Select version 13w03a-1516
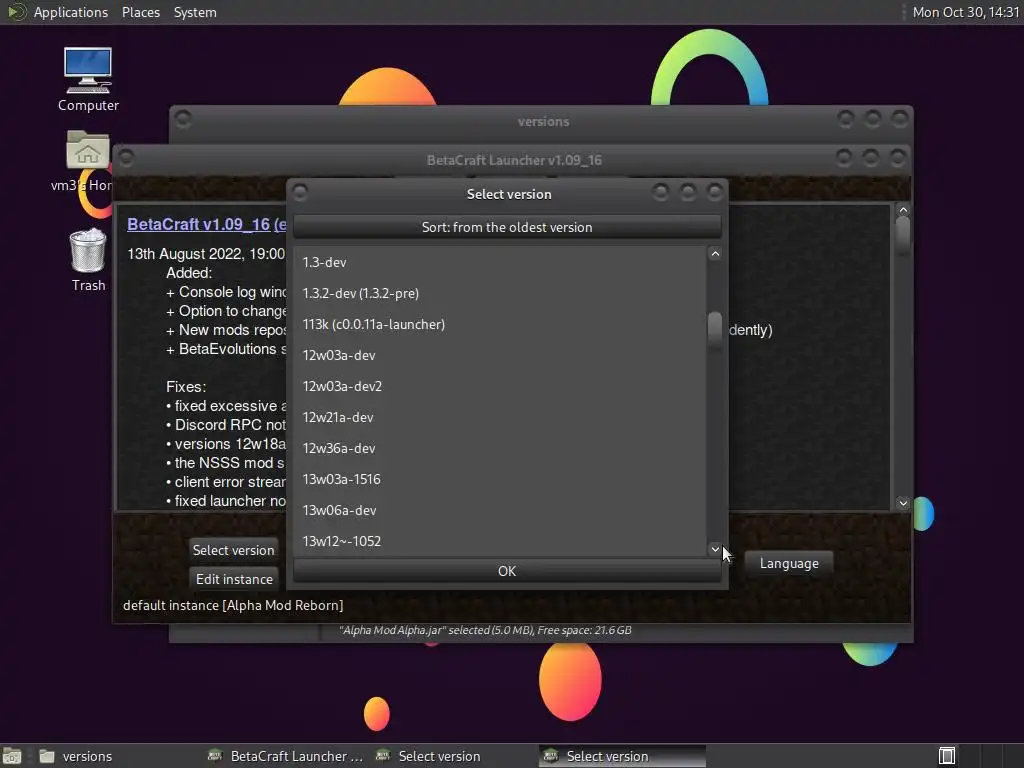This screenshot has height=768, width=1024. click(x=500, y=479)
